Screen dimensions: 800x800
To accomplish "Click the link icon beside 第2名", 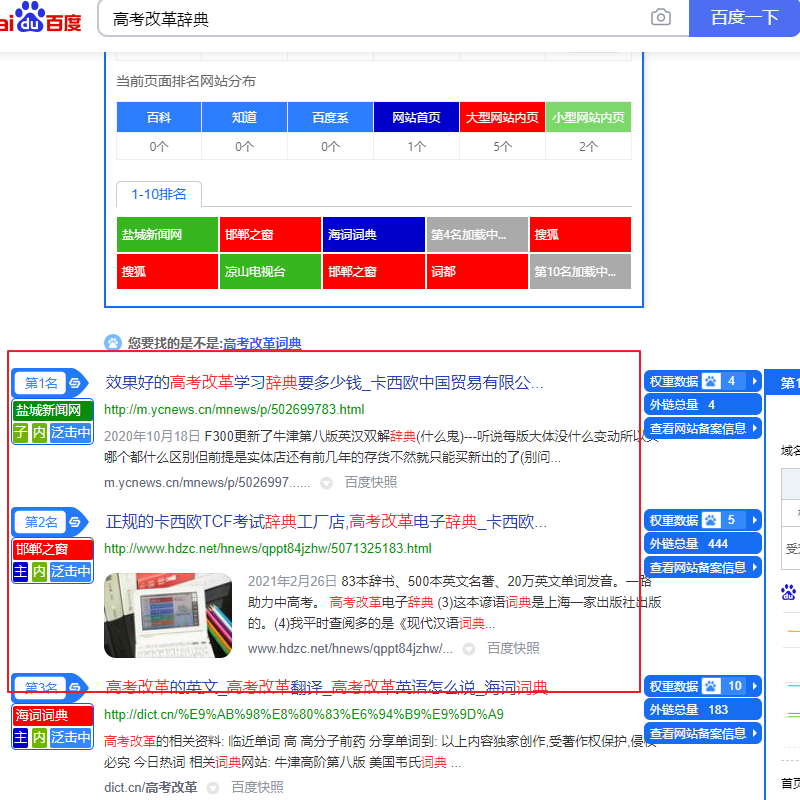I will click(75, 521).
